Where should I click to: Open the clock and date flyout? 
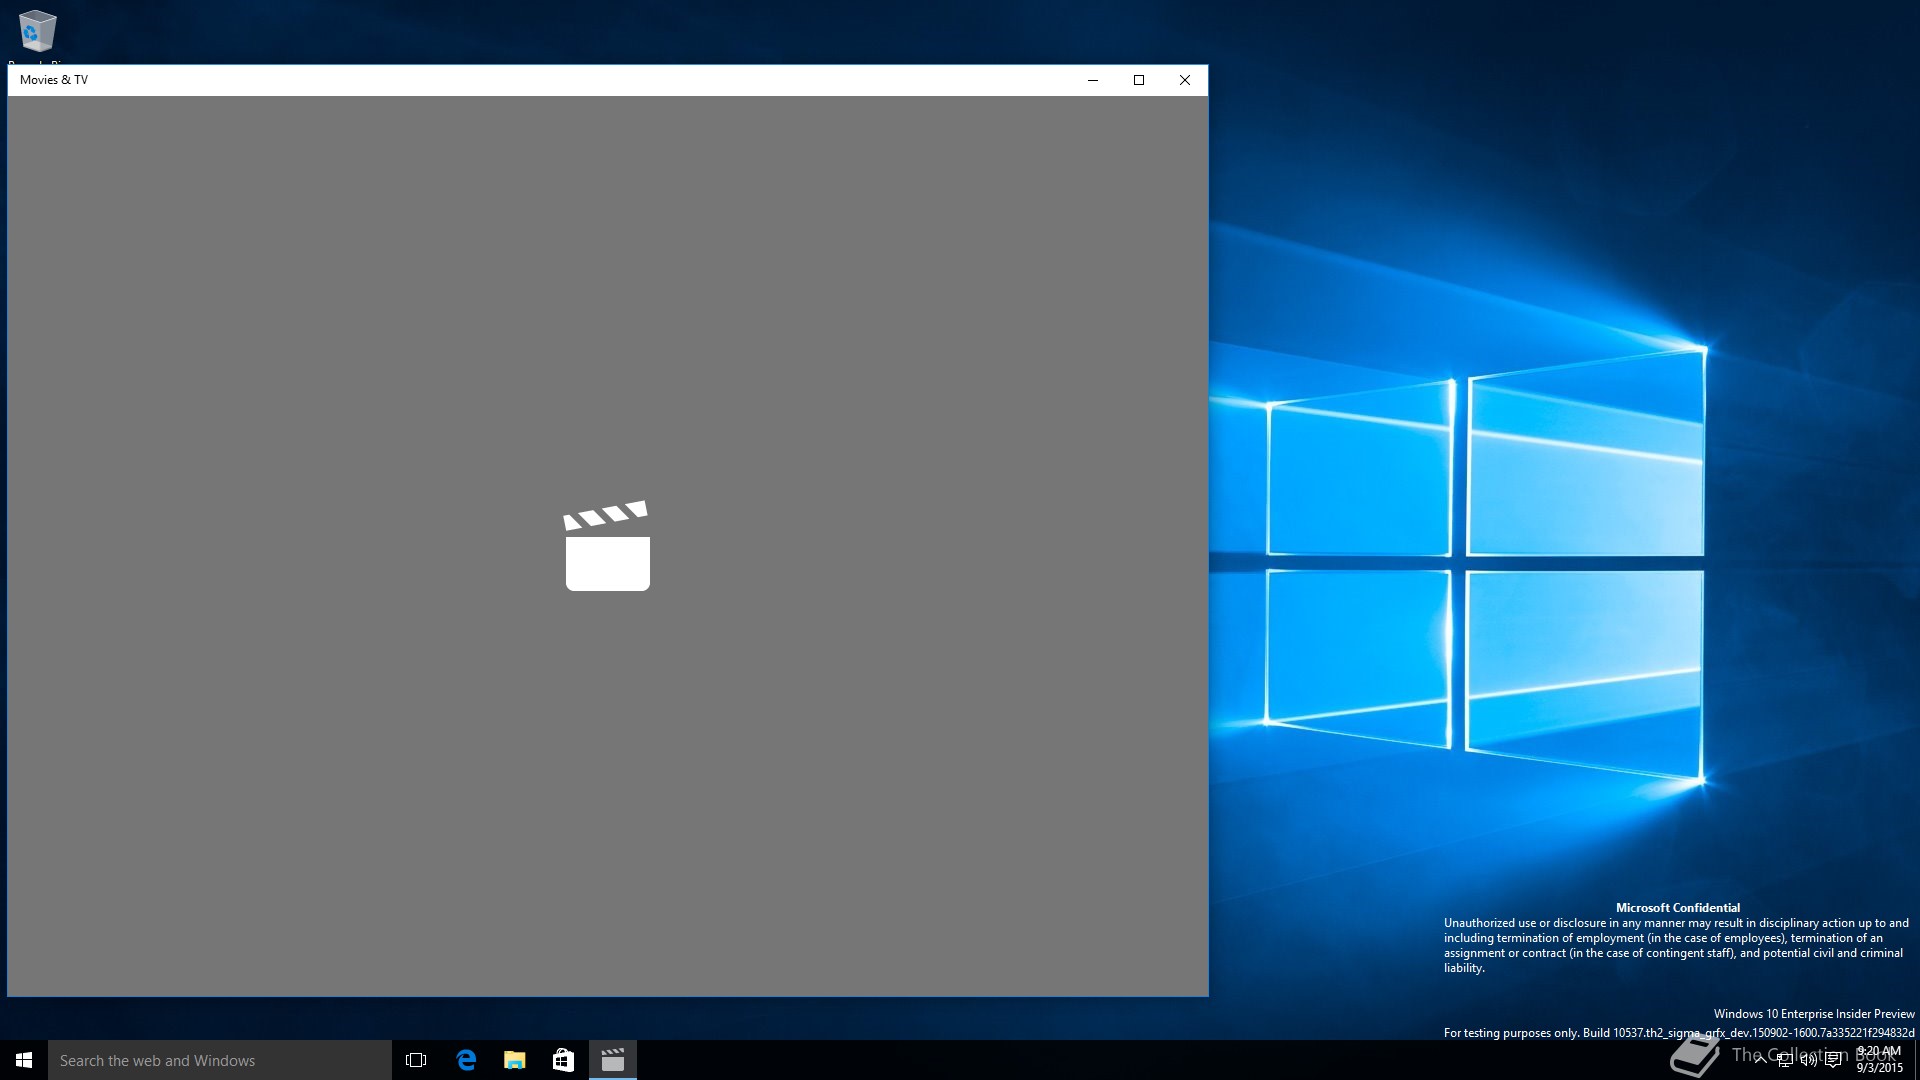point(1879,1060)
